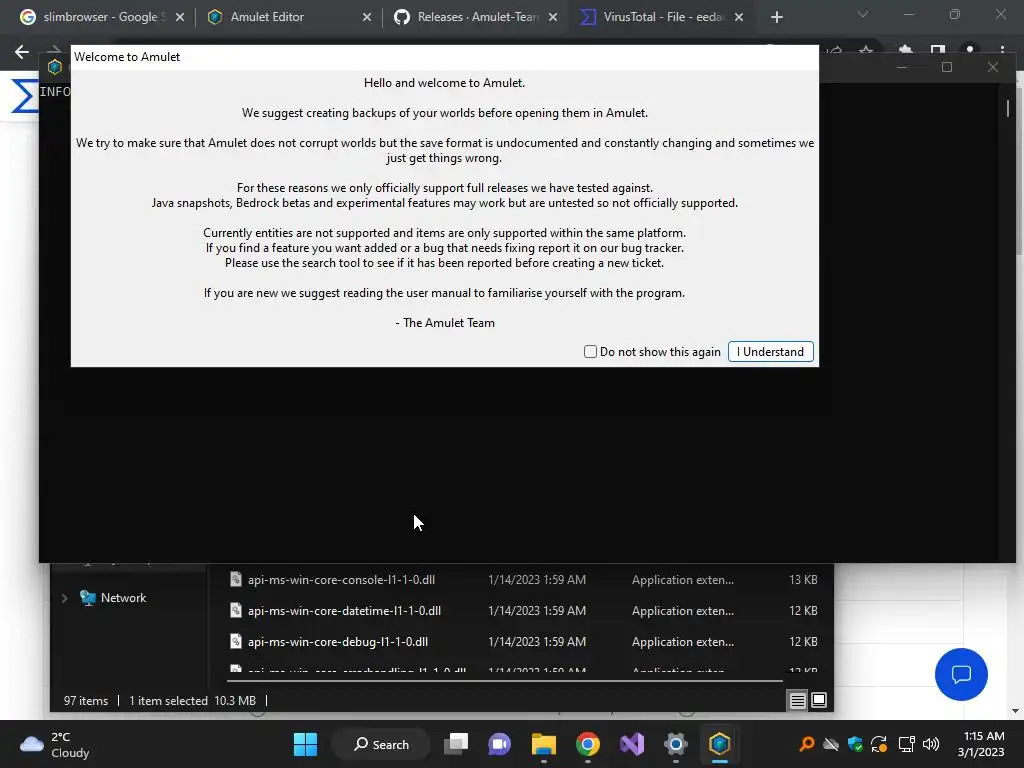The height and width of the screenshot is (768, 1024).
Task: Open the clock showing 1:15 AM
Action: pos(981,744)
